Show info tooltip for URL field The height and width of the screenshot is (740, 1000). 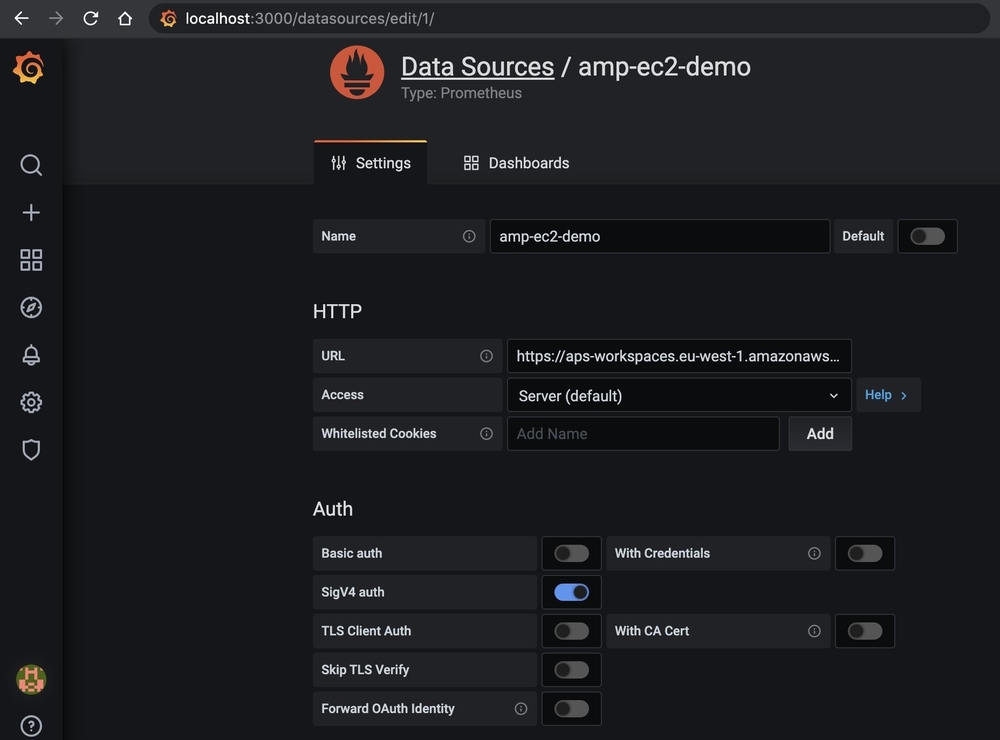click(487, 356)
